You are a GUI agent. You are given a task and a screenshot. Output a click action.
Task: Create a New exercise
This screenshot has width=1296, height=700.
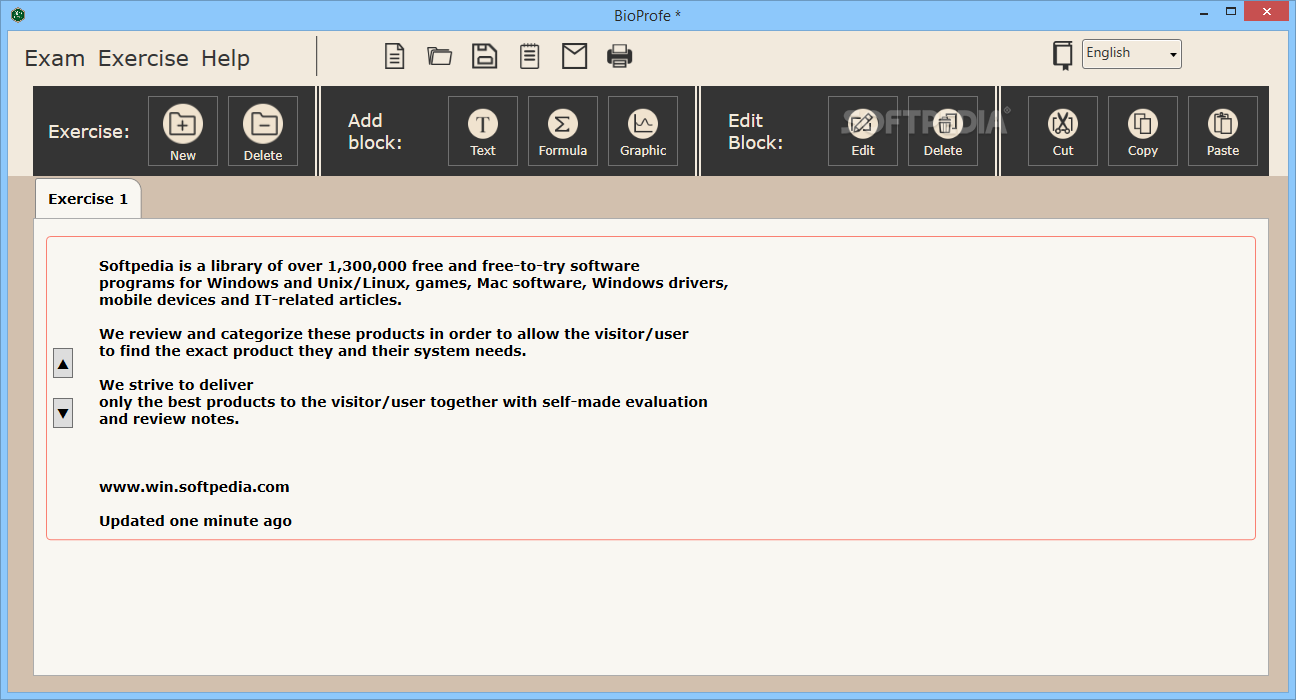pos(183,131)
